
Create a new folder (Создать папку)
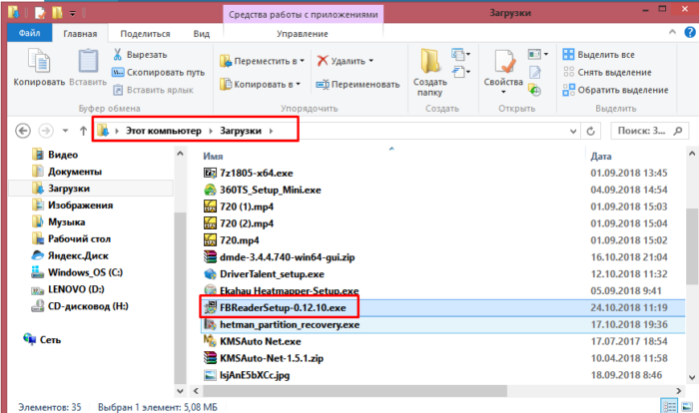[x=430, y=71]
